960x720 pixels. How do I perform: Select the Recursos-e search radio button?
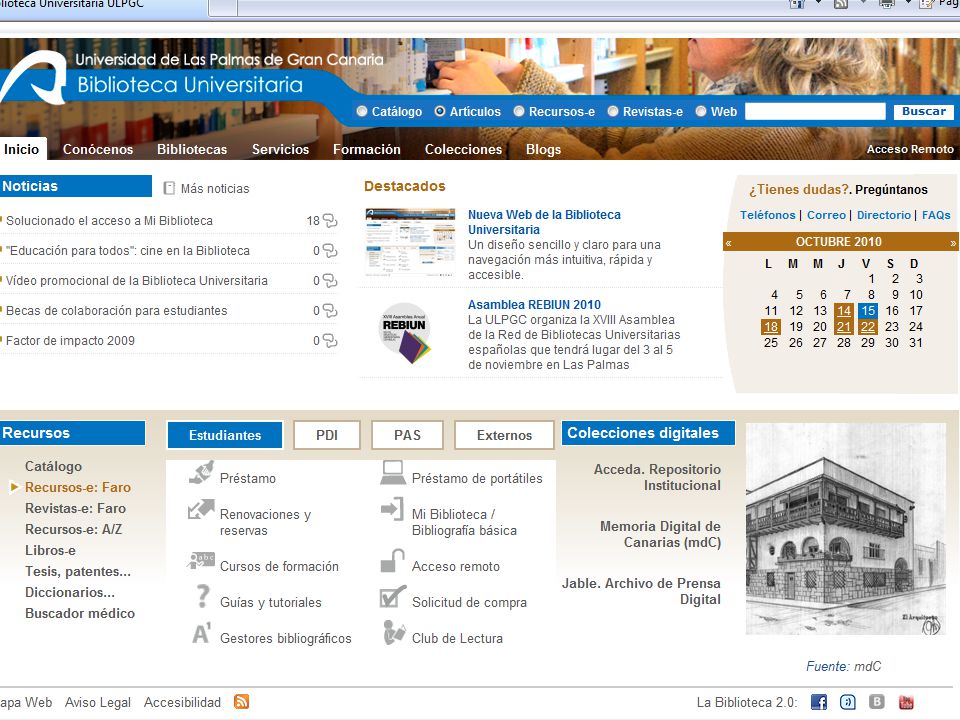519,111
